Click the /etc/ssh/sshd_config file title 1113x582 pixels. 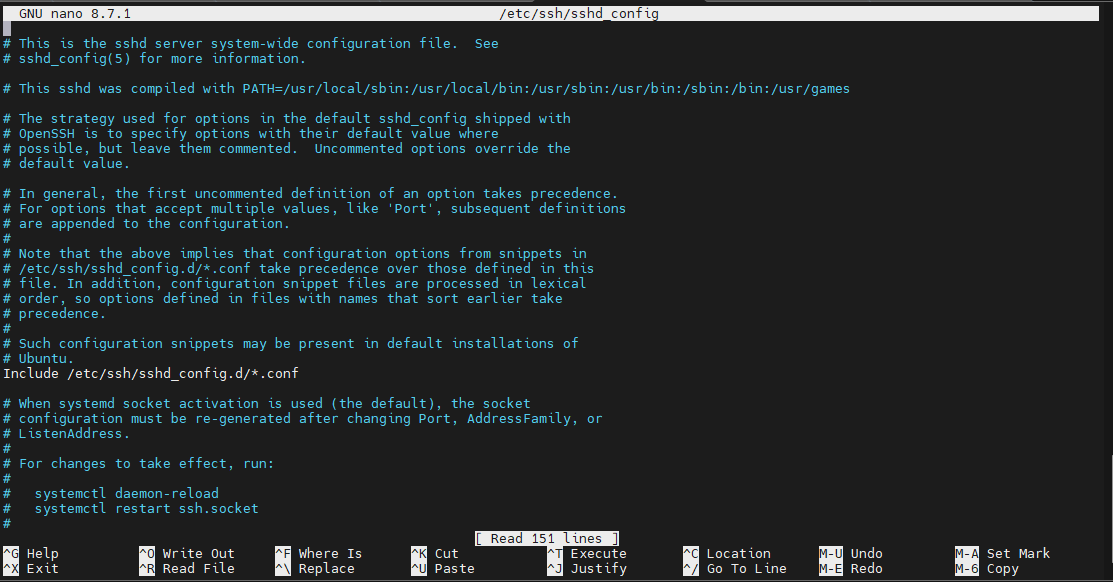pos(579,13)
